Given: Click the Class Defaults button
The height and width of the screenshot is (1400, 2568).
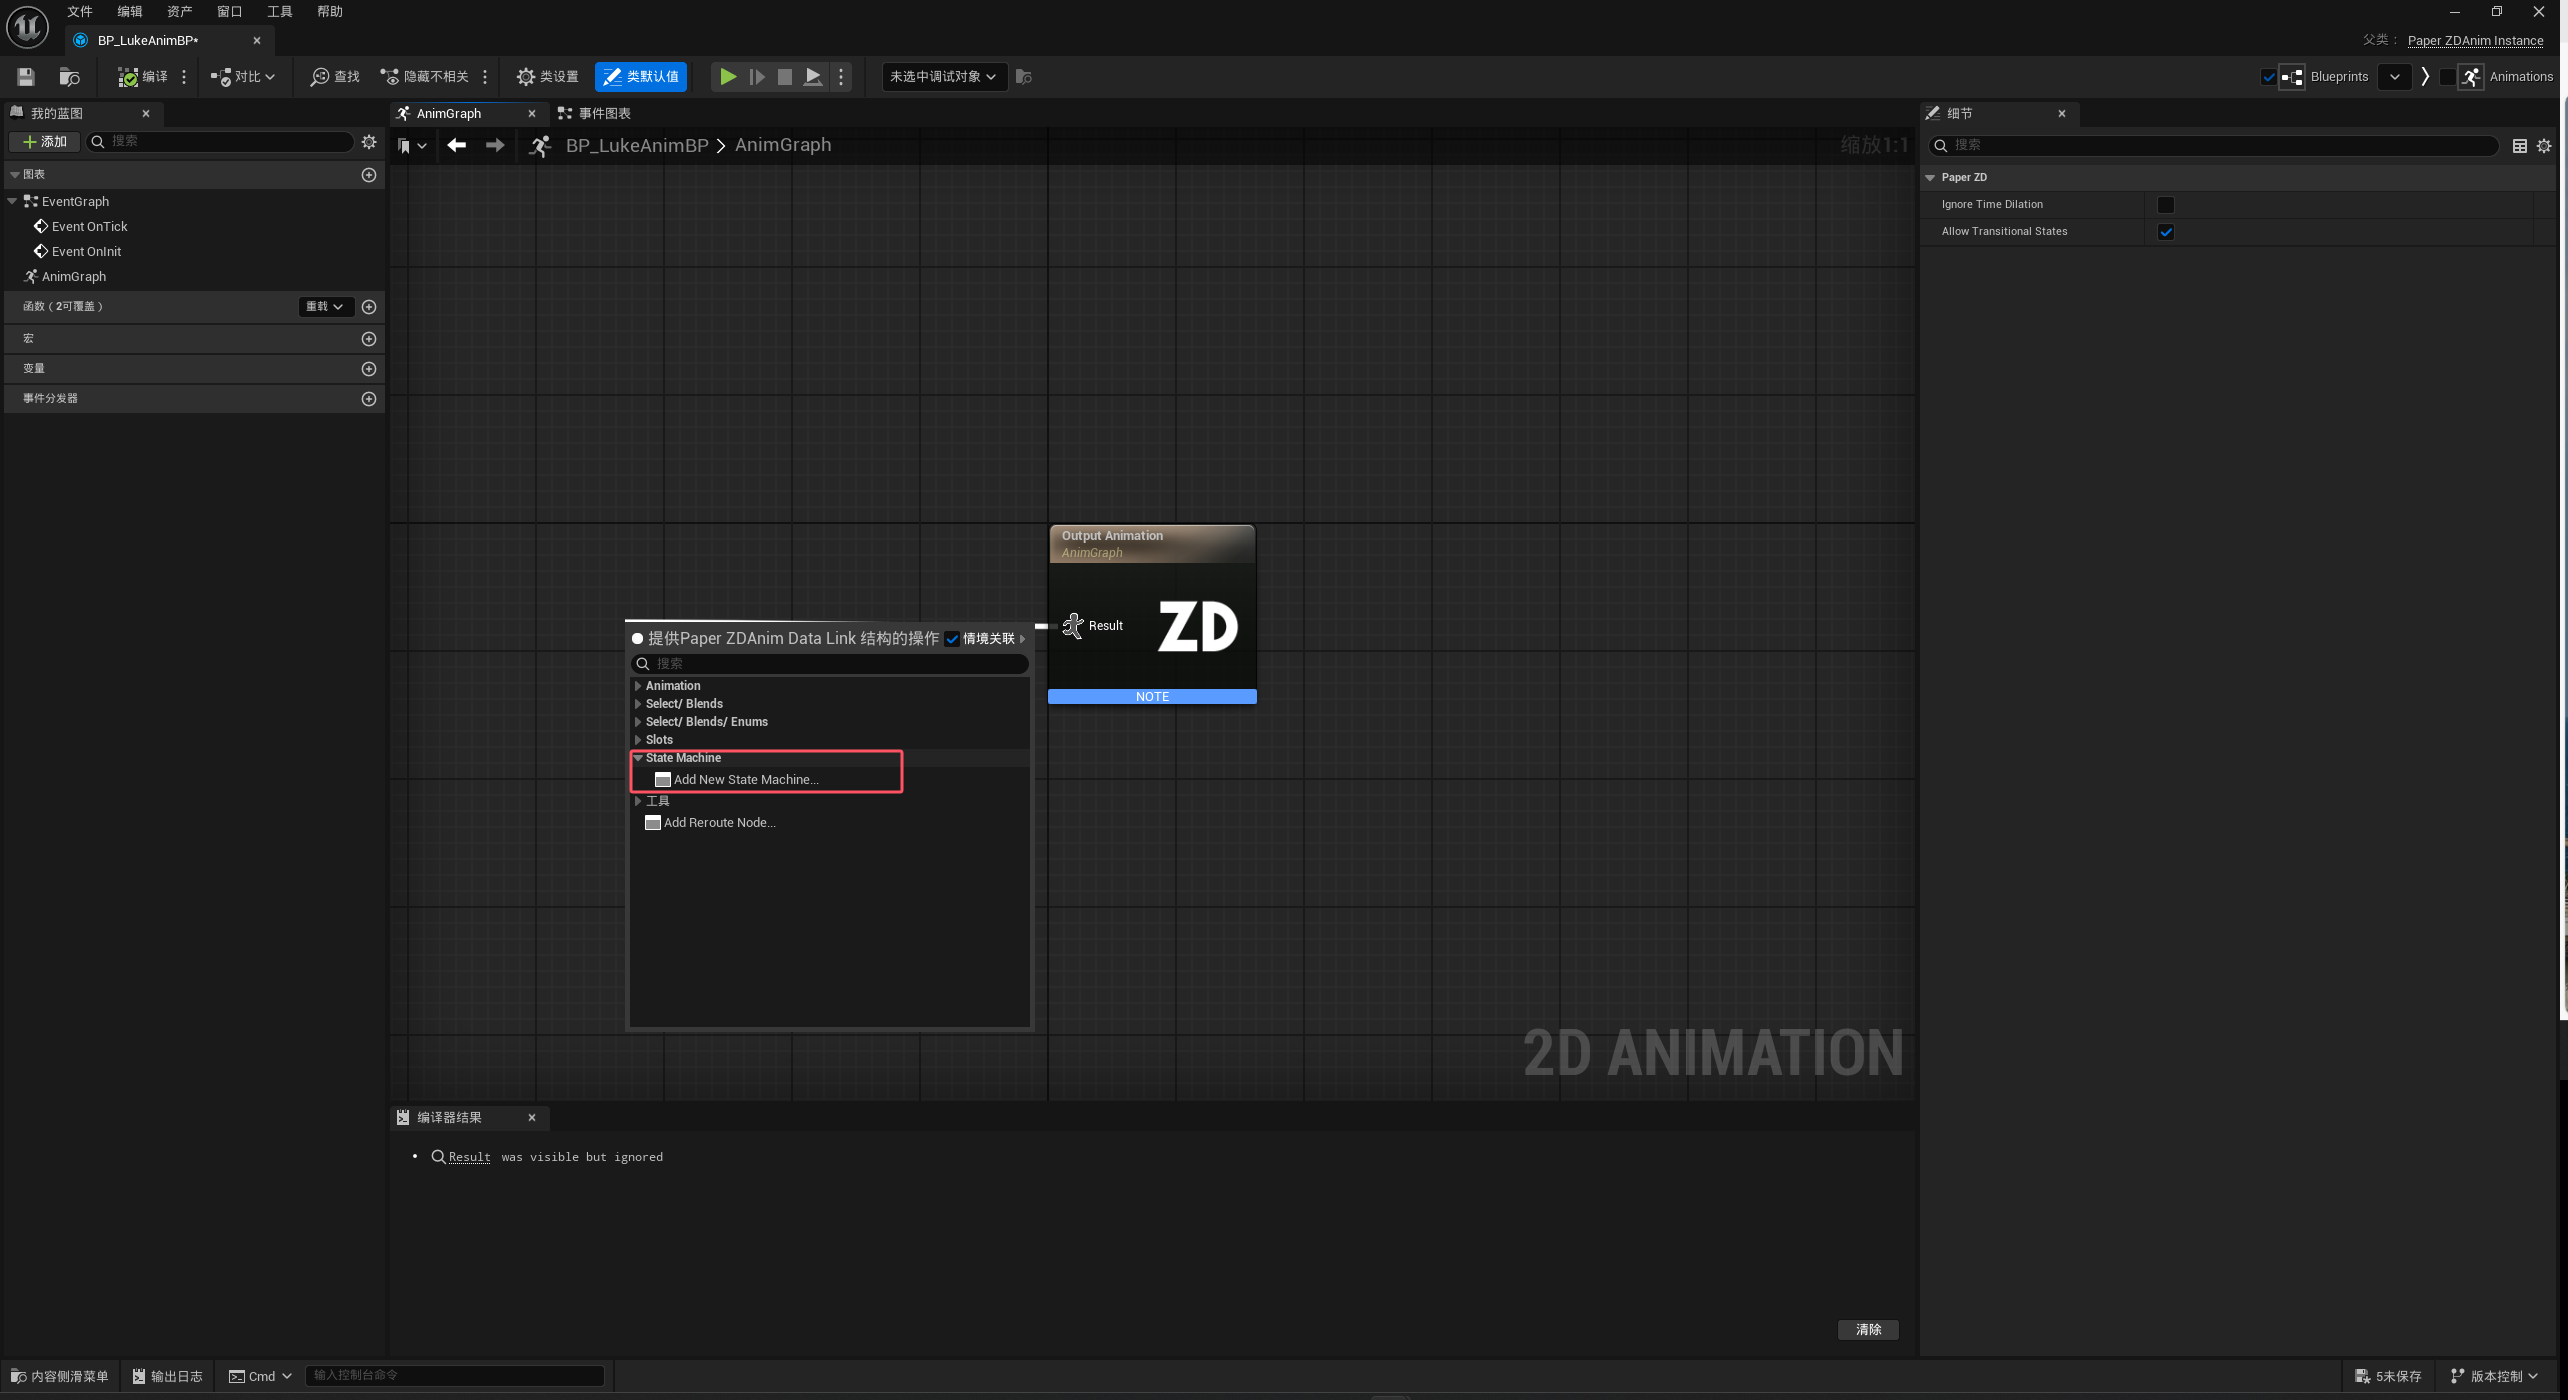Looking at the screenshot, I should point(641,77).
